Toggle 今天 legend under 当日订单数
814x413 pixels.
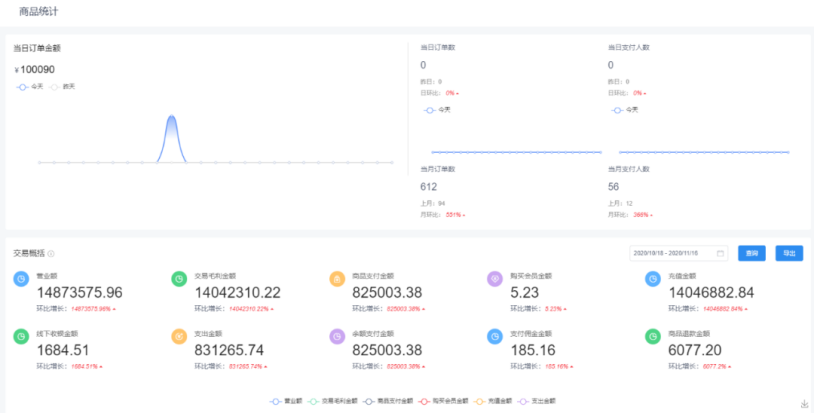click(x=438, y=110)
